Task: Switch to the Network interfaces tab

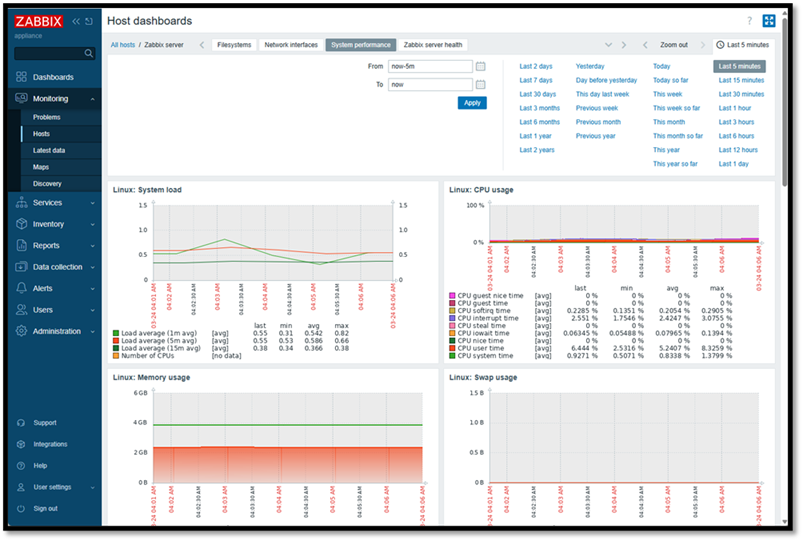Action: (x=290, y=45)
